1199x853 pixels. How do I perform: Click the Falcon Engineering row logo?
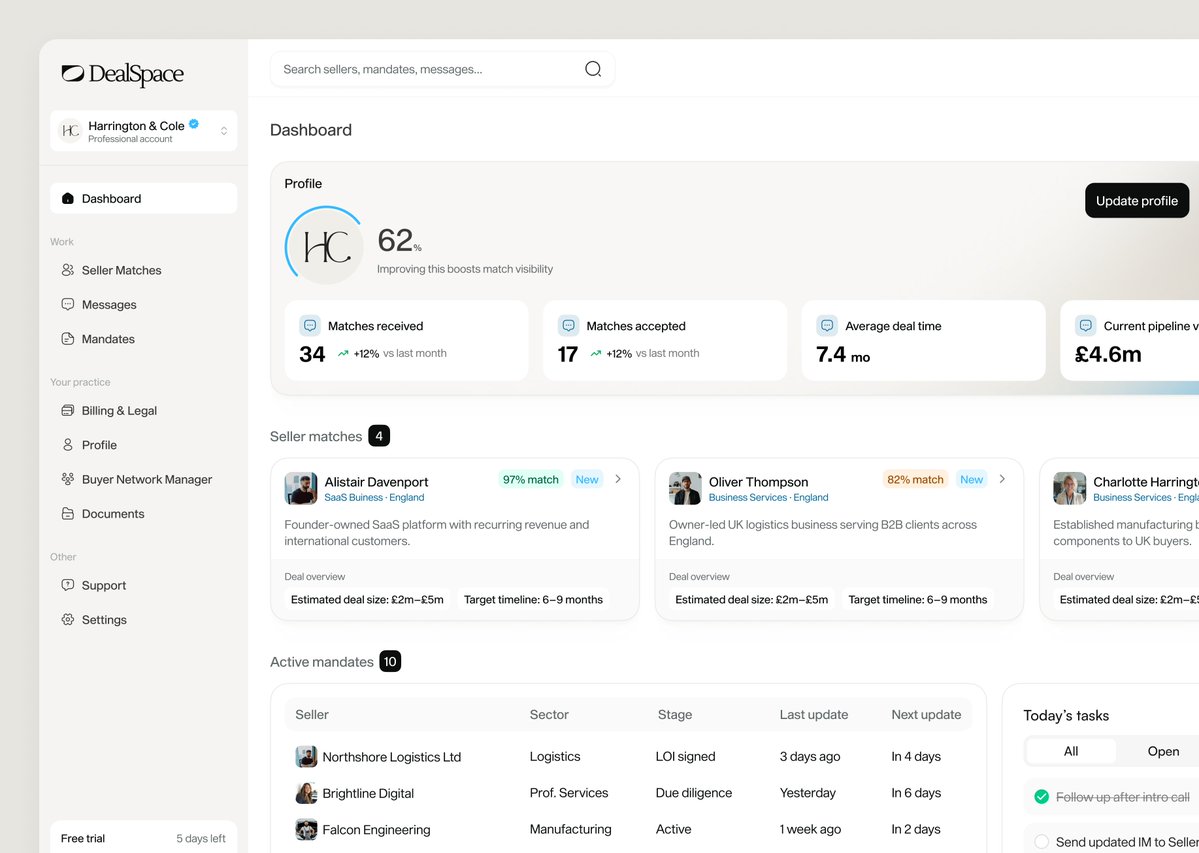click(x=307, y=829)
